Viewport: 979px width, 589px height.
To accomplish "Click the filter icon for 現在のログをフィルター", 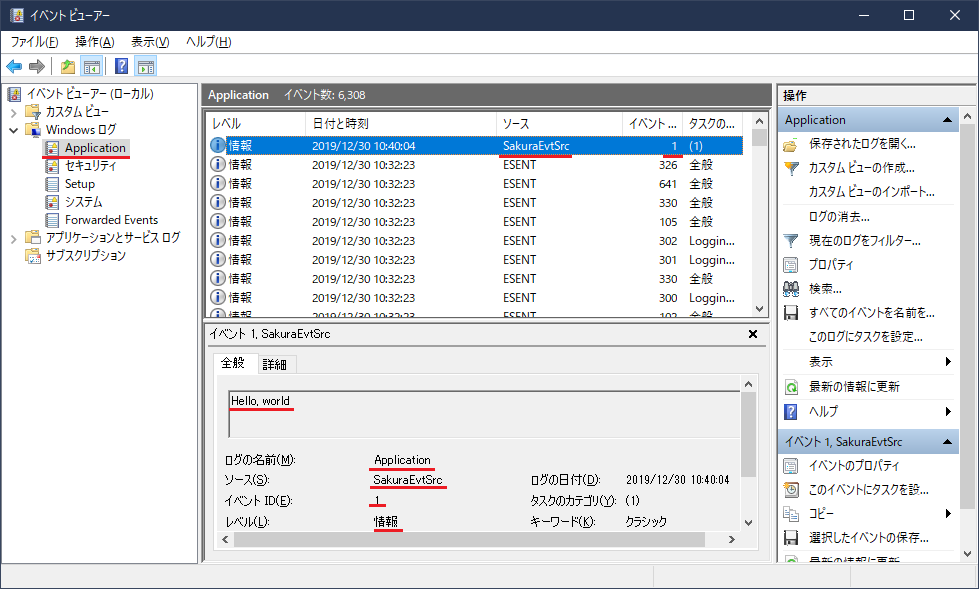I will tap(791, 241).
